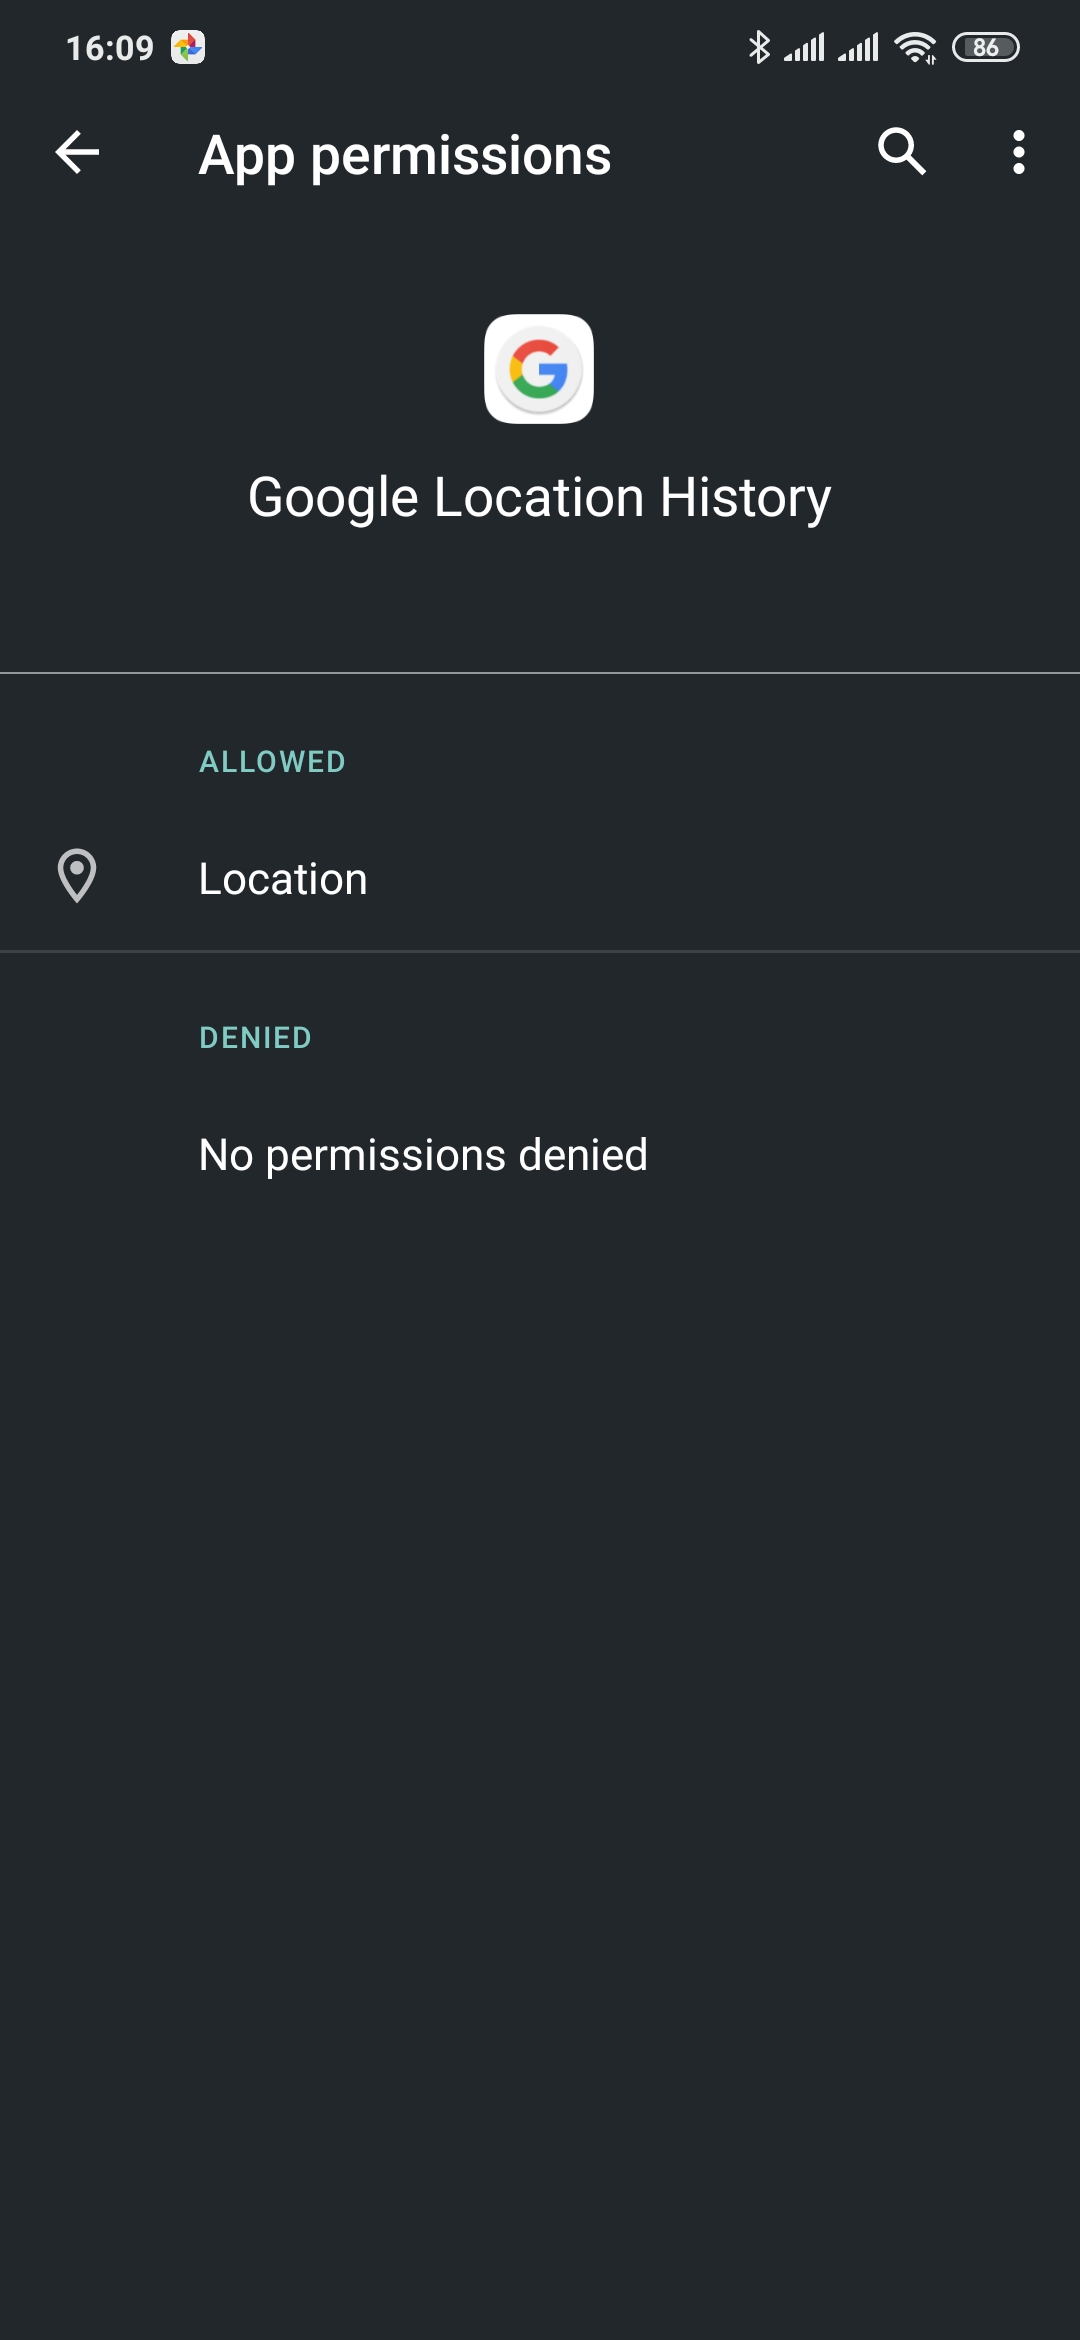Select the Google Location History heading
This screenshot has width=1080, height=2340.
click(539, 497)
